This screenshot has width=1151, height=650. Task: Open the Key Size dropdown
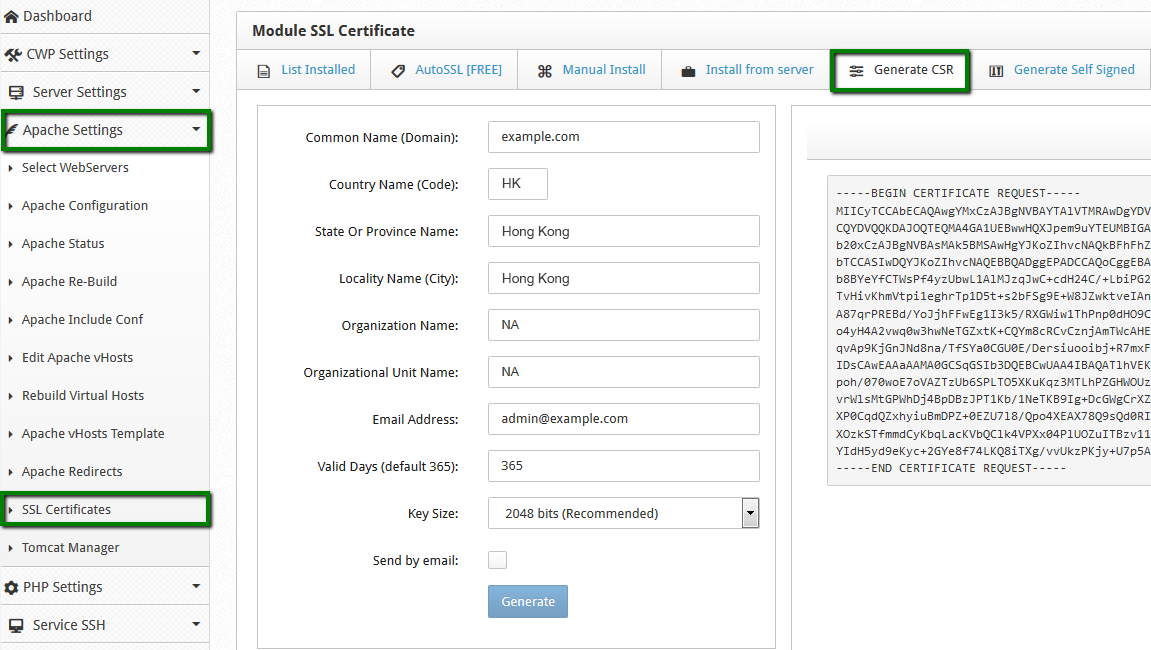coord(623,513)
